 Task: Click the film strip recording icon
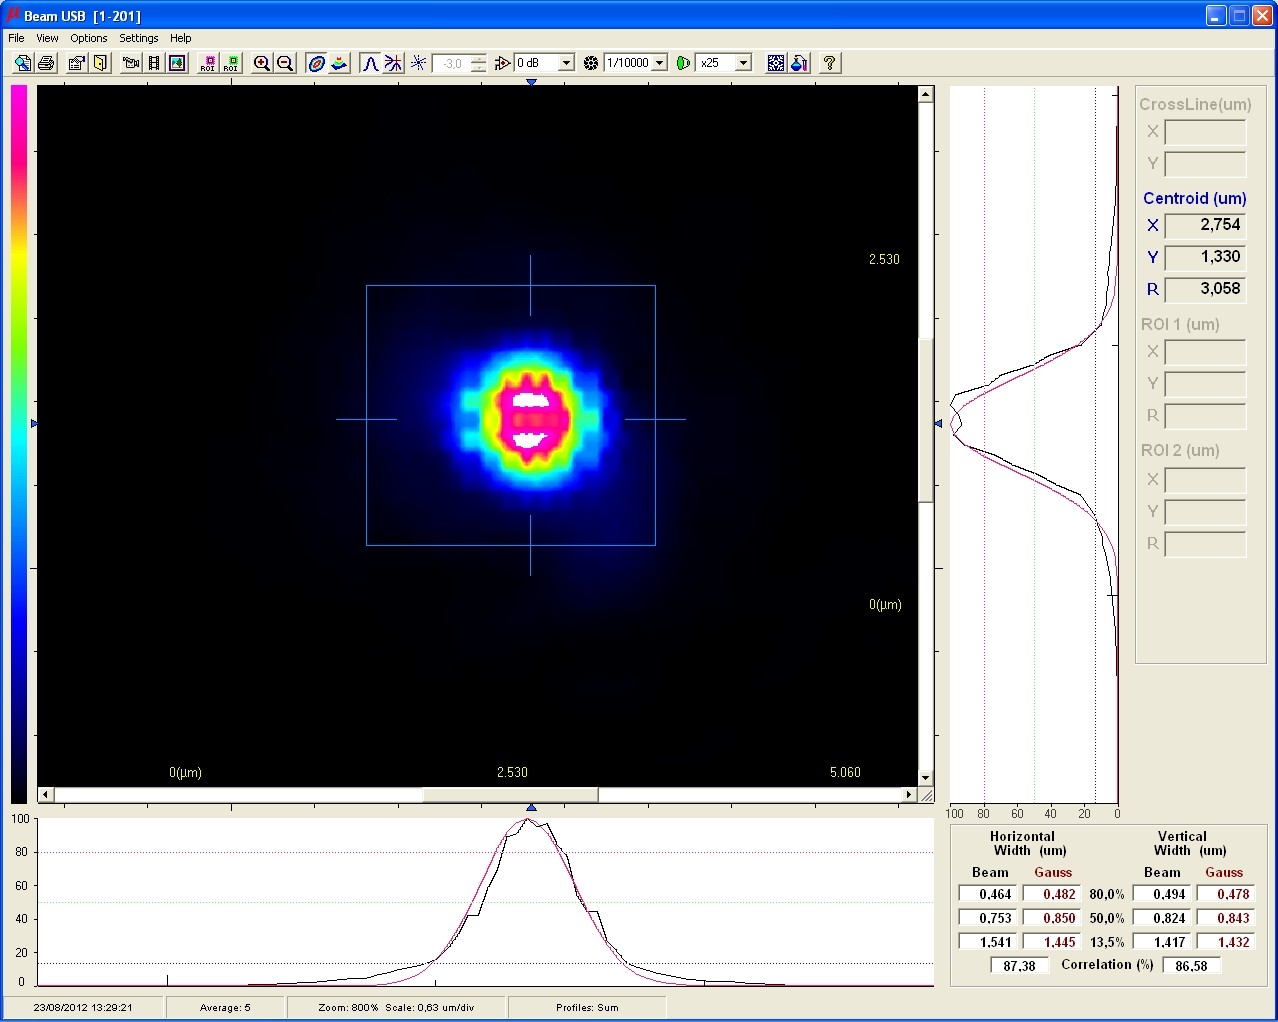pyautogui.click(x=154, y=63)
